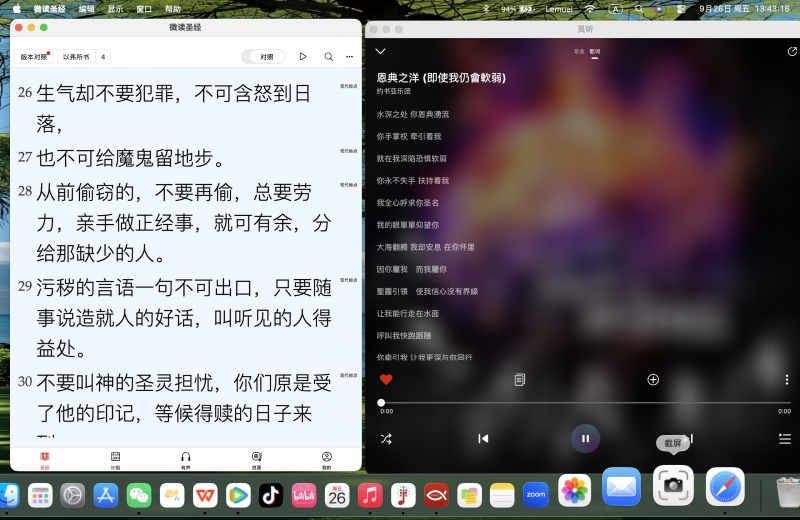Toggle shuffle playback mode

[x=386, y=438]
